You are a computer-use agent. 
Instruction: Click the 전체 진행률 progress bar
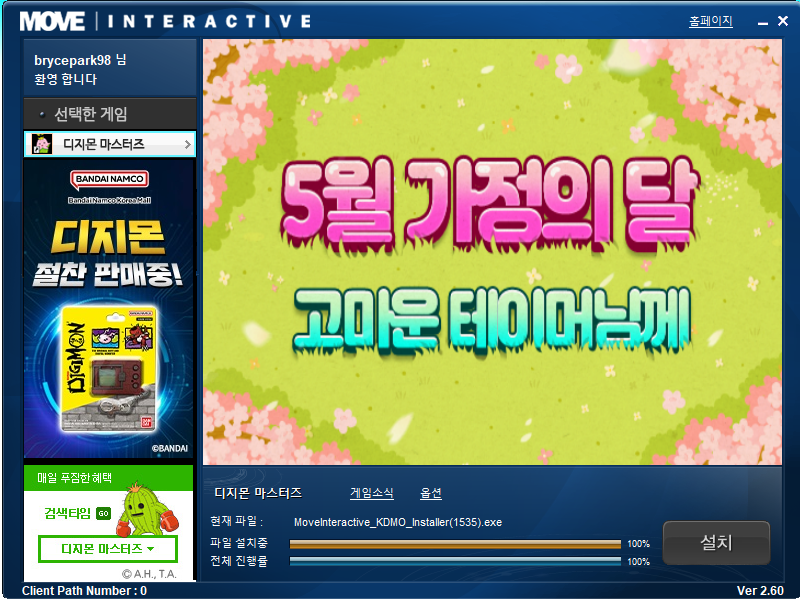(455, 561)
